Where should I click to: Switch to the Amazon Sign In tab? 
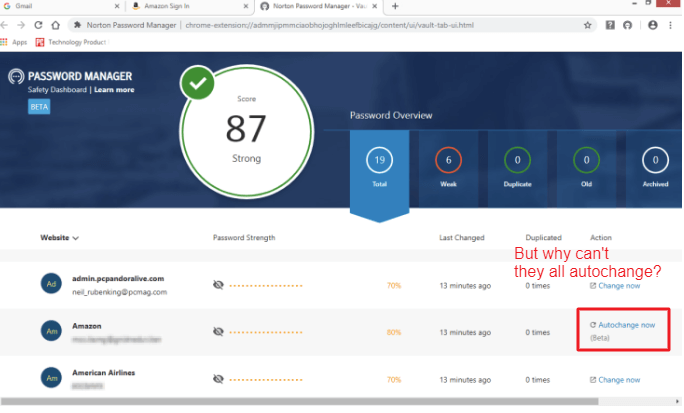(188, 6)
